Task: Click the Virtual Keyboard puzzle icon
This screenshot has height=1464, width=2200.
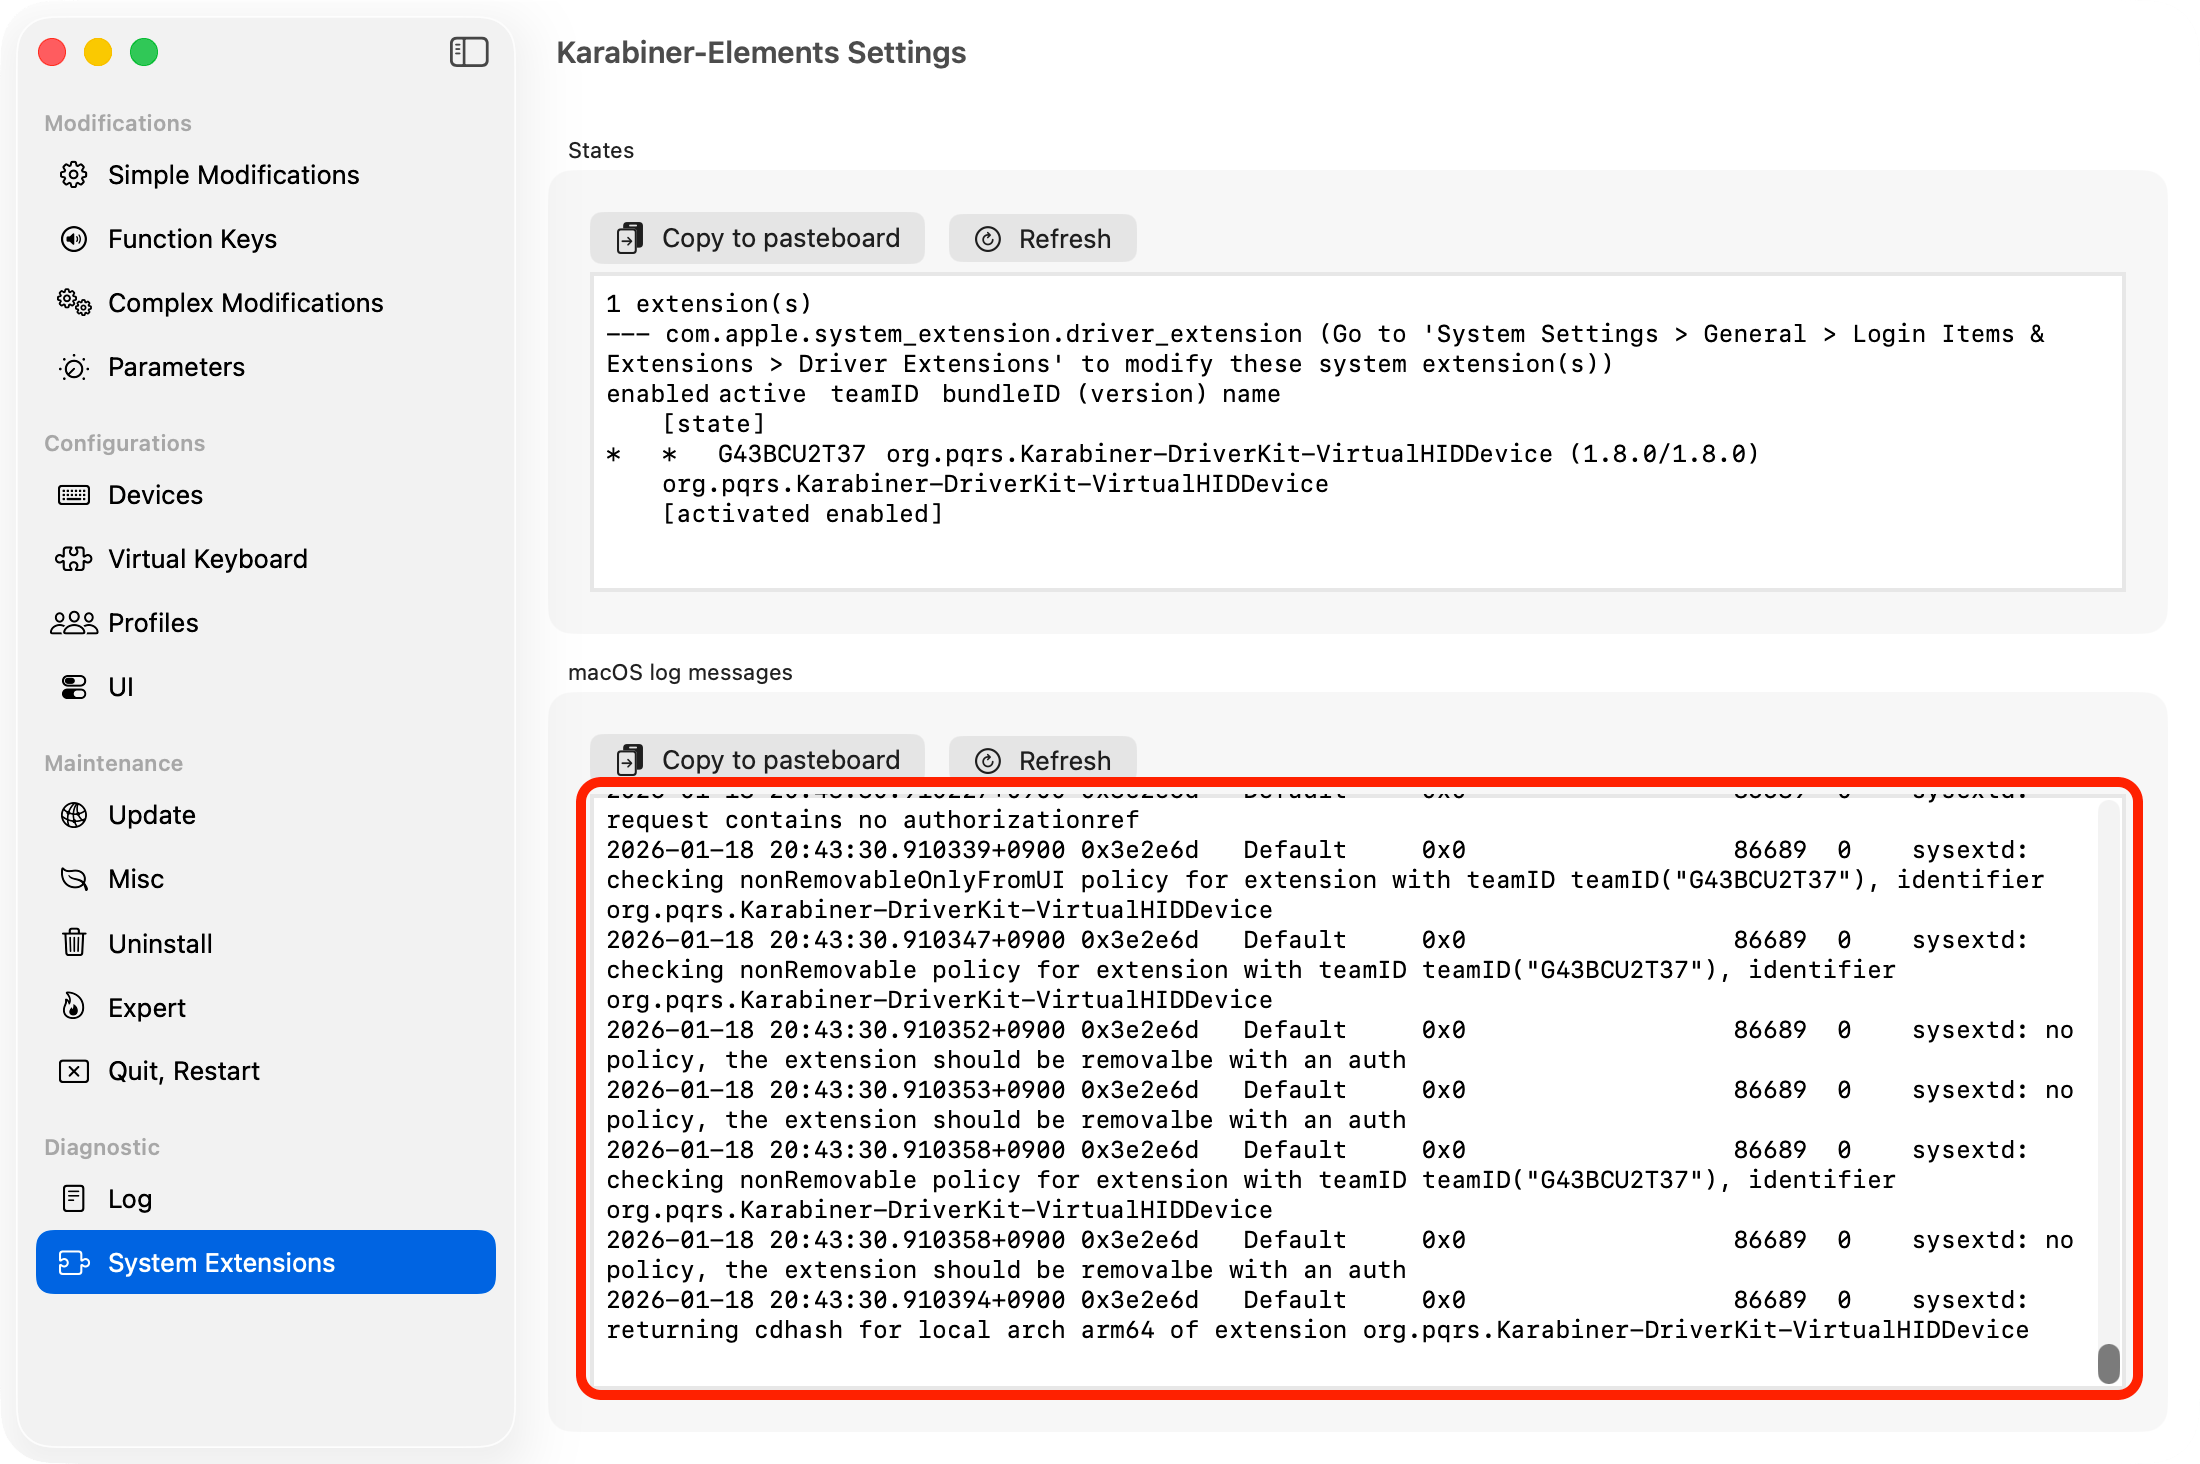Action: (x=74, y=559)
